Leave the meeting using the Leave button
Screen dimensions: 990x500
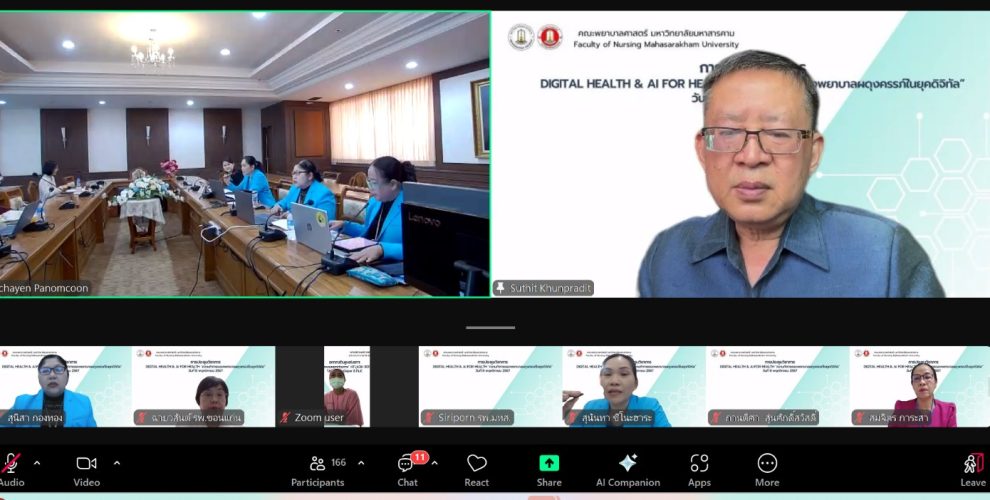click(973, 470)
